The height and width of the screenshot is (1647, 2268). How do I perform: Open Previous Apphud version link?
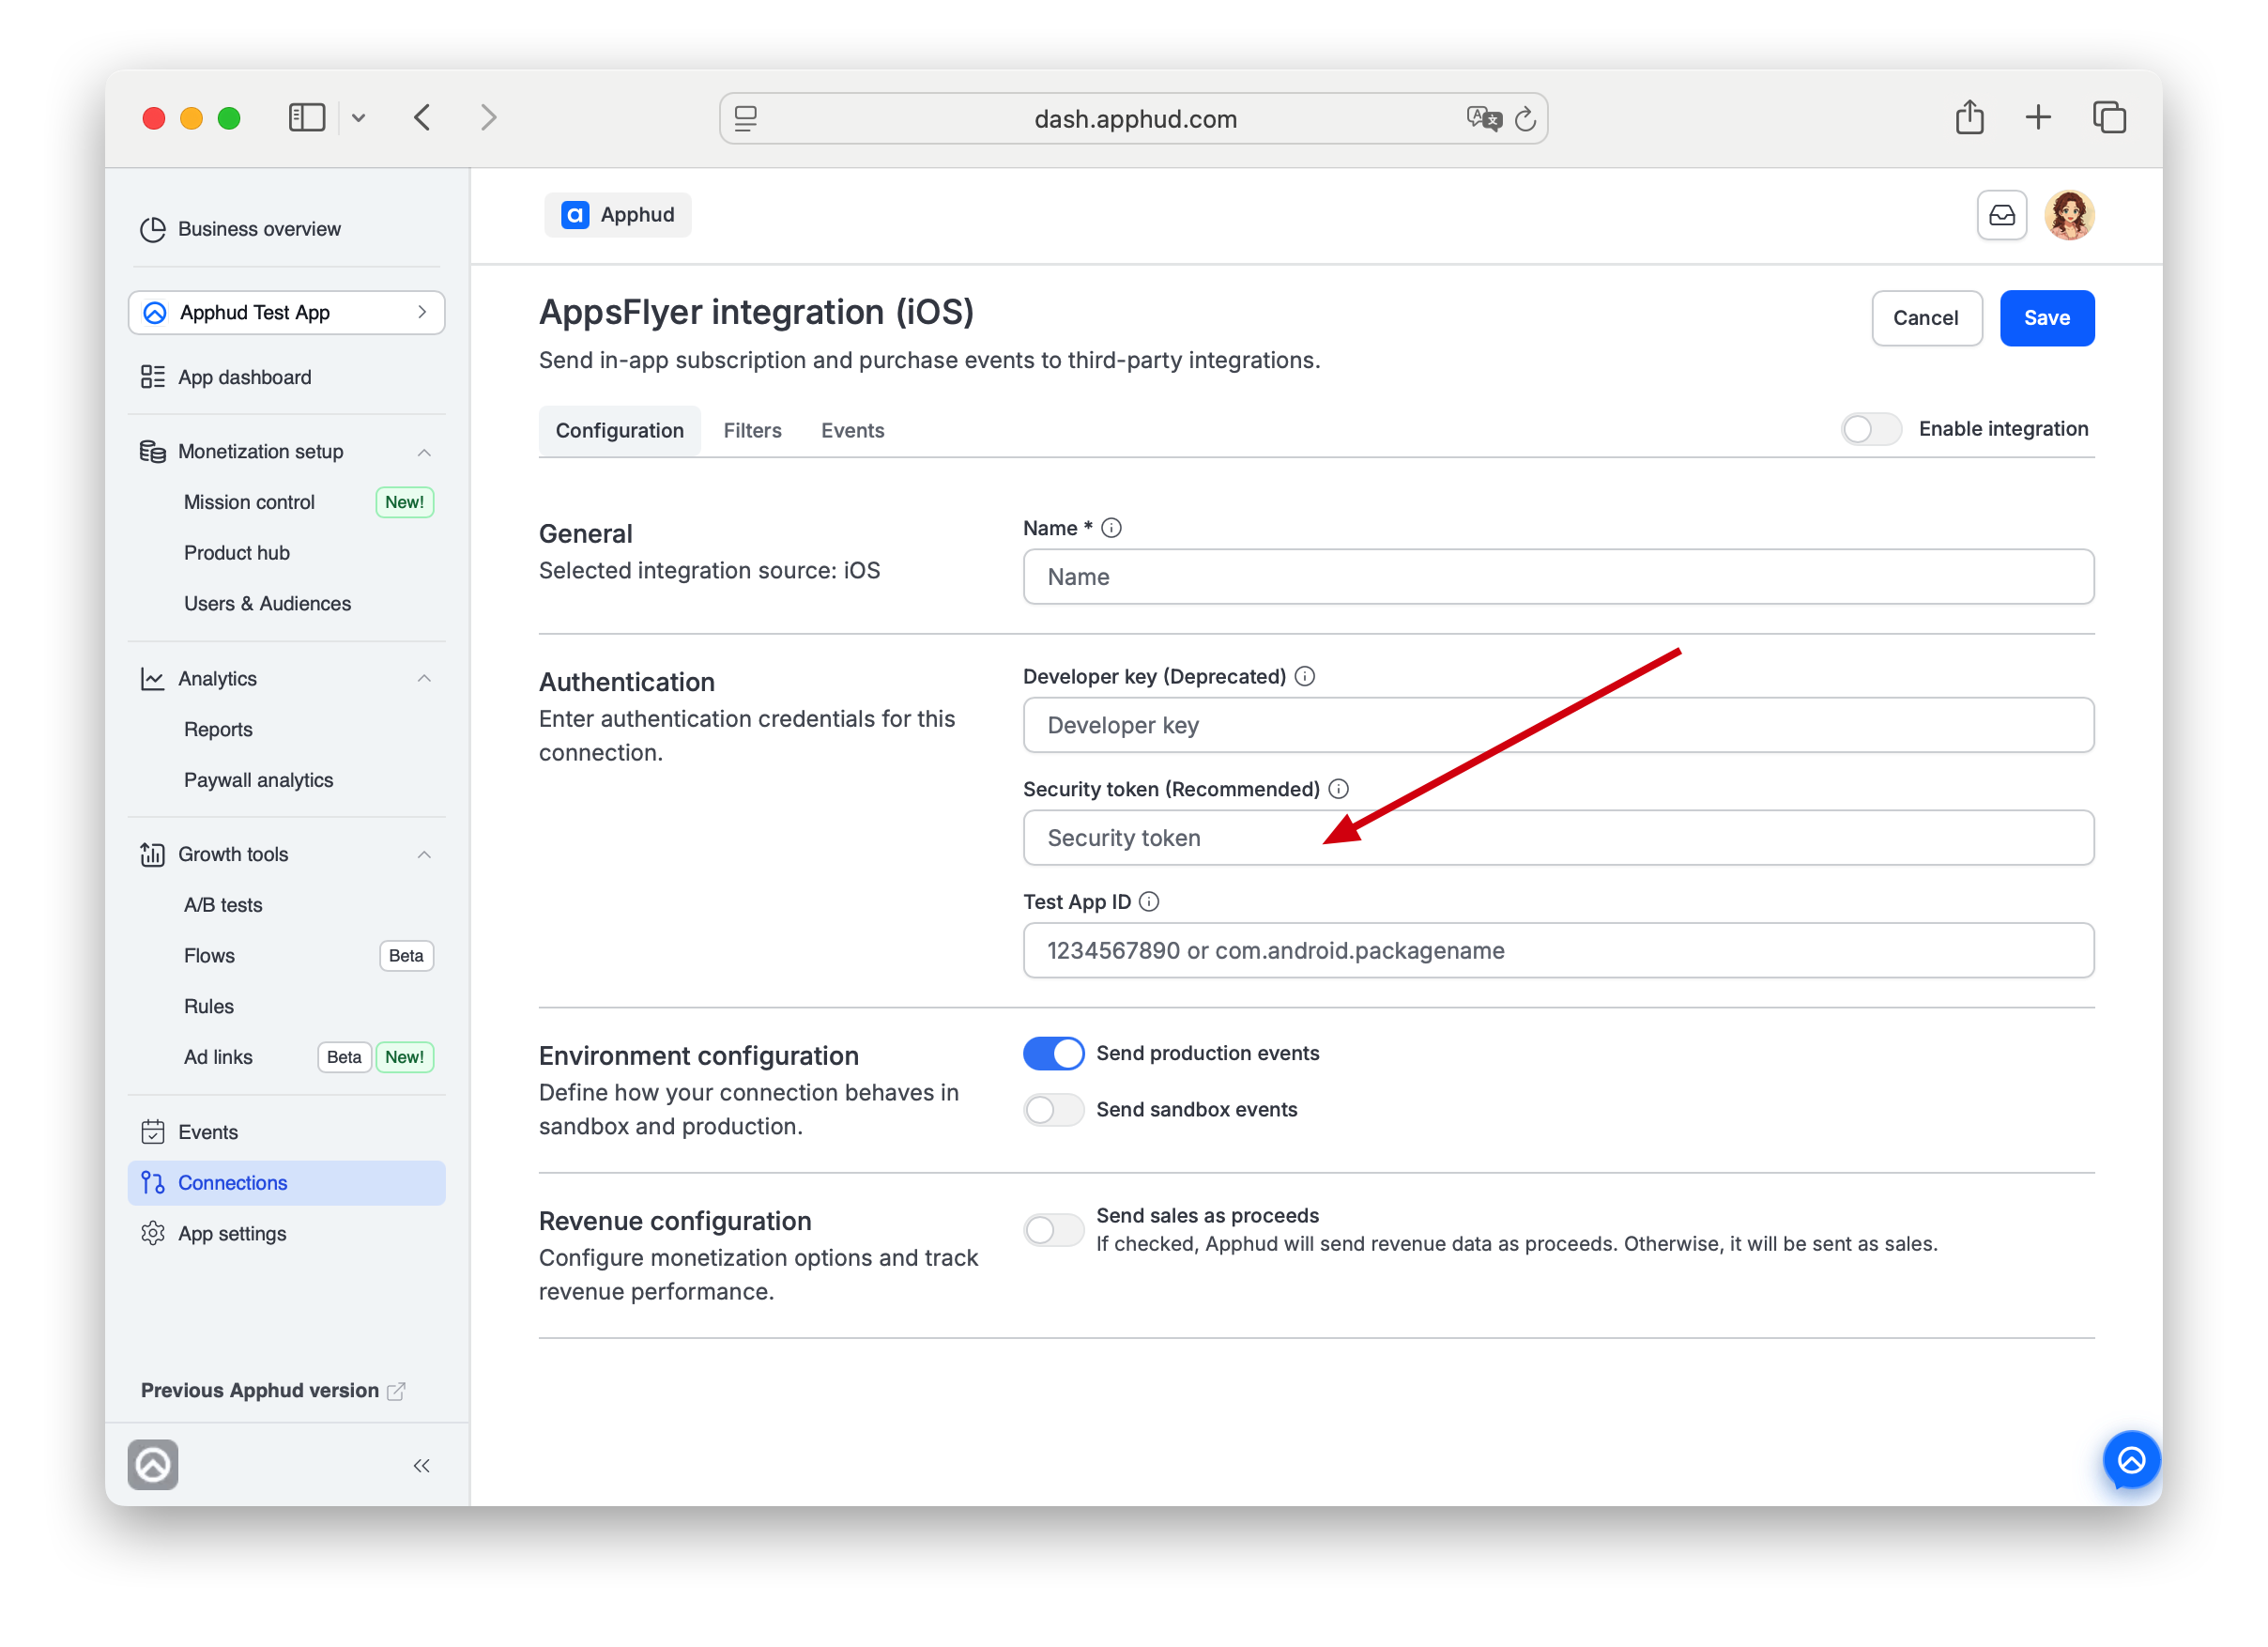[x=272, y=1391]
